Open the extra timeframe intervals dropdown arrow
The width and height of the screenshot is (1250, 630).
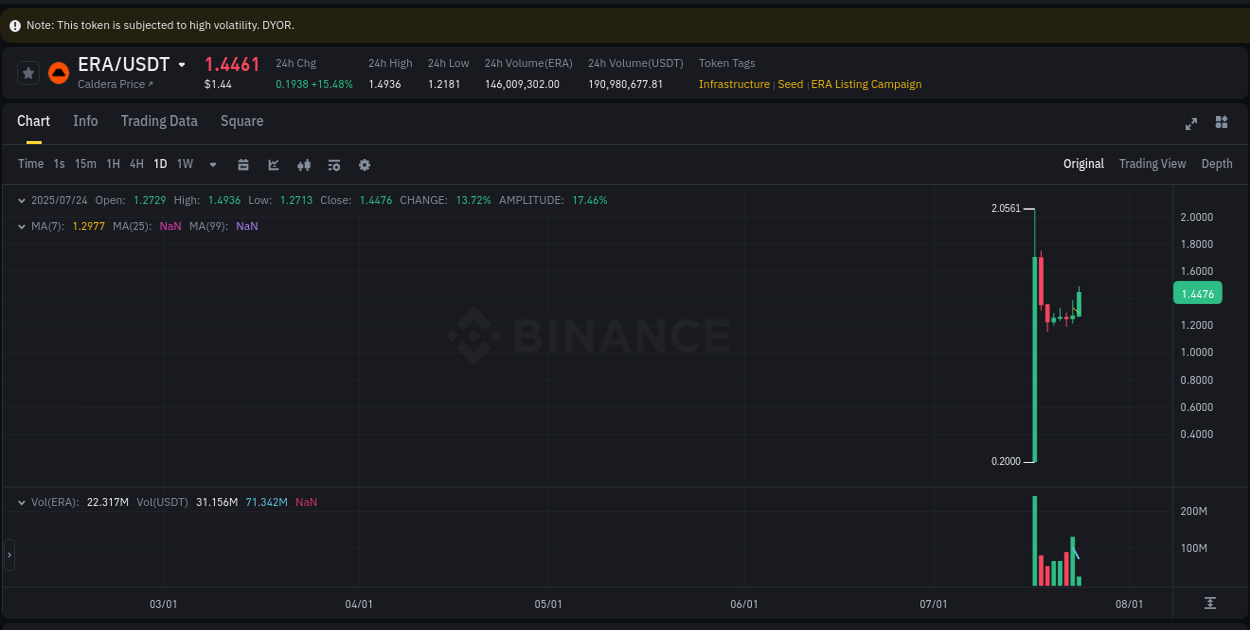pos(212,164)
